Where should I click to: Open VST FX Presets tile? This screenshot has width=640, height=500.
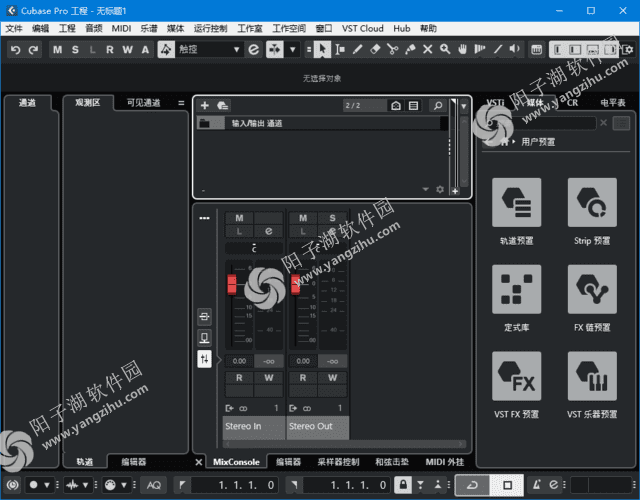click(516, 376)
